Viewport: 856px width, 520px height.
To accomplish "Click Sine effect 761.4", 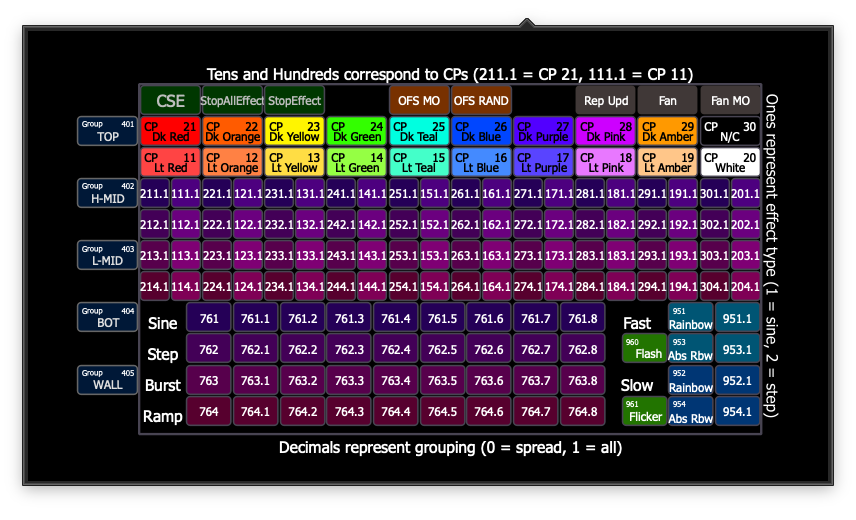I will click(395, 318).
